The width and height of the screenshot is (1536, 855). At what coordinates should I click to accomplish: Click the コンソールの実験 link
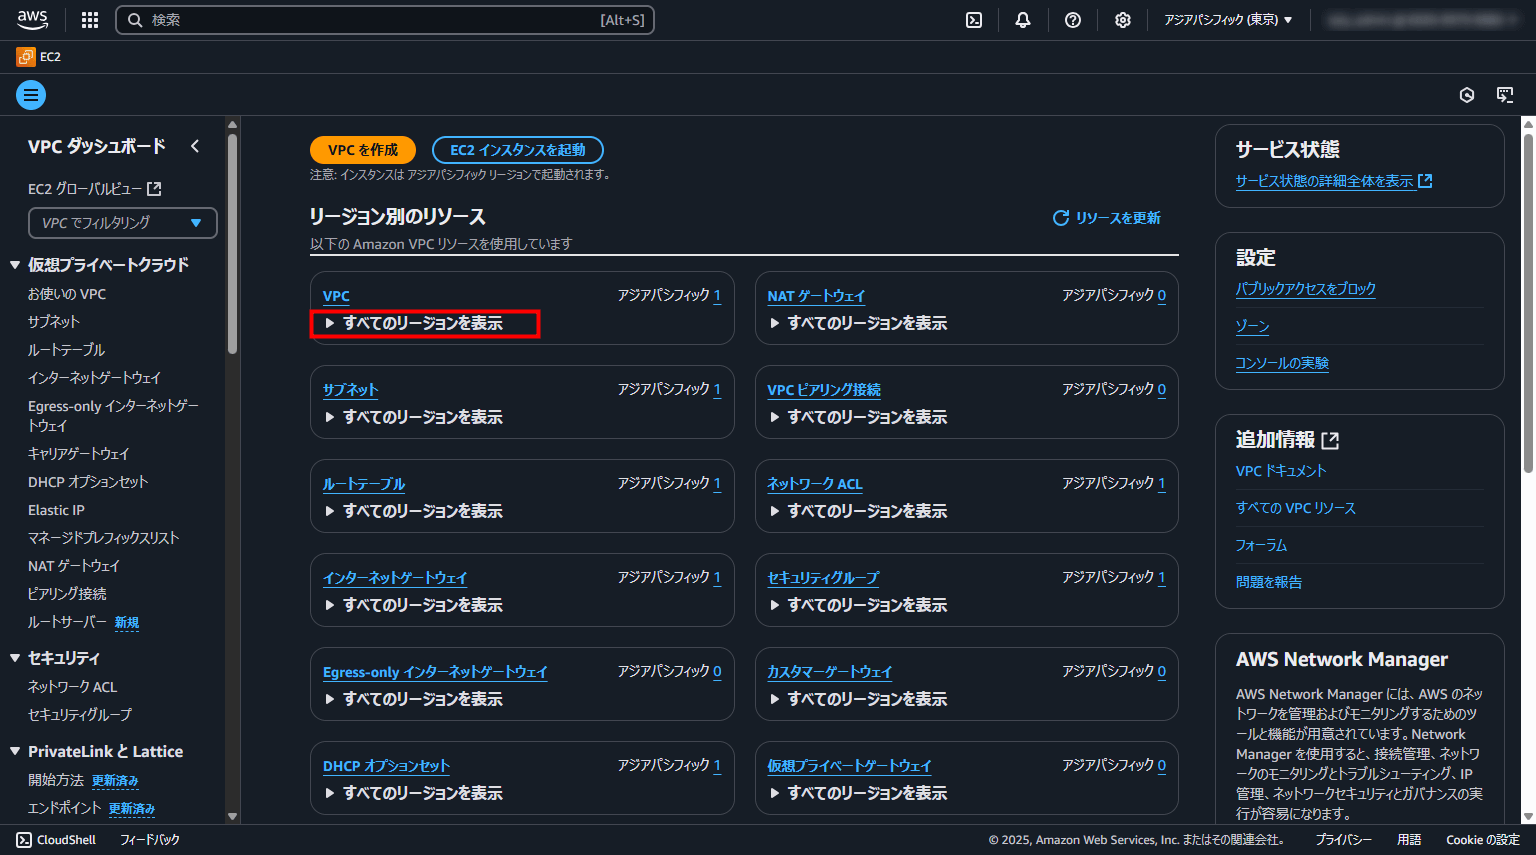[x=1282, y=363]
